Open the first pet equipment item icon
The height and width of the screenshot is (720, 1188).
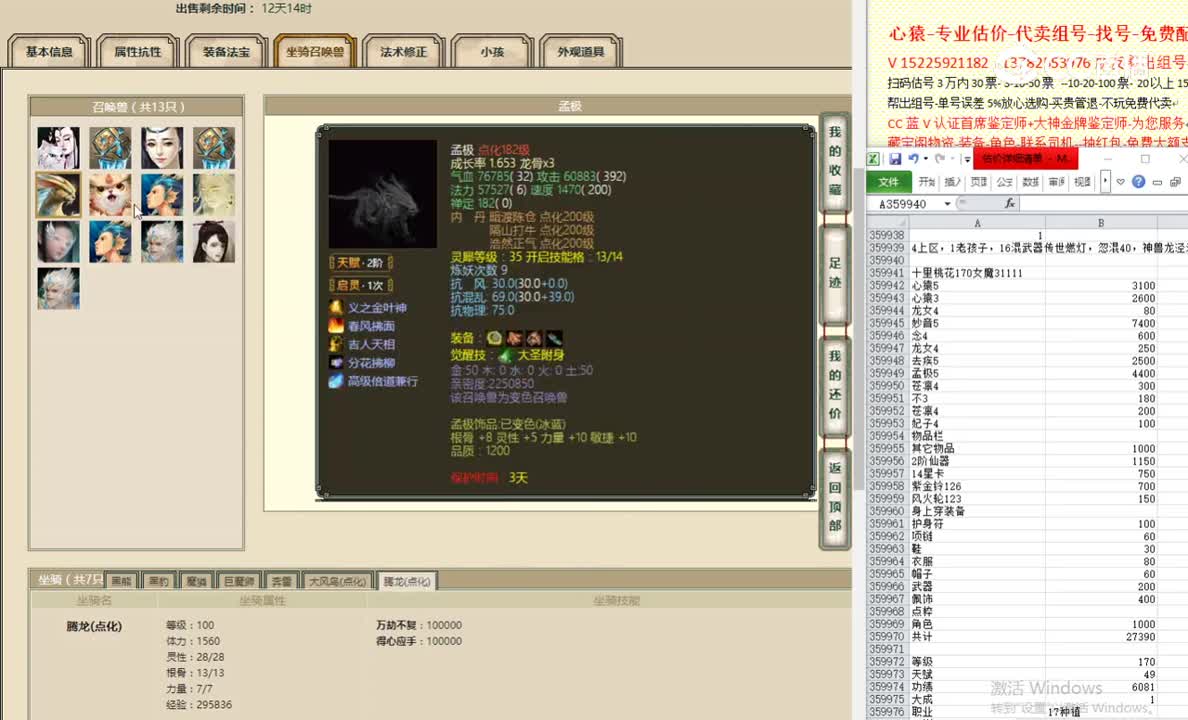tap(494, 340)
